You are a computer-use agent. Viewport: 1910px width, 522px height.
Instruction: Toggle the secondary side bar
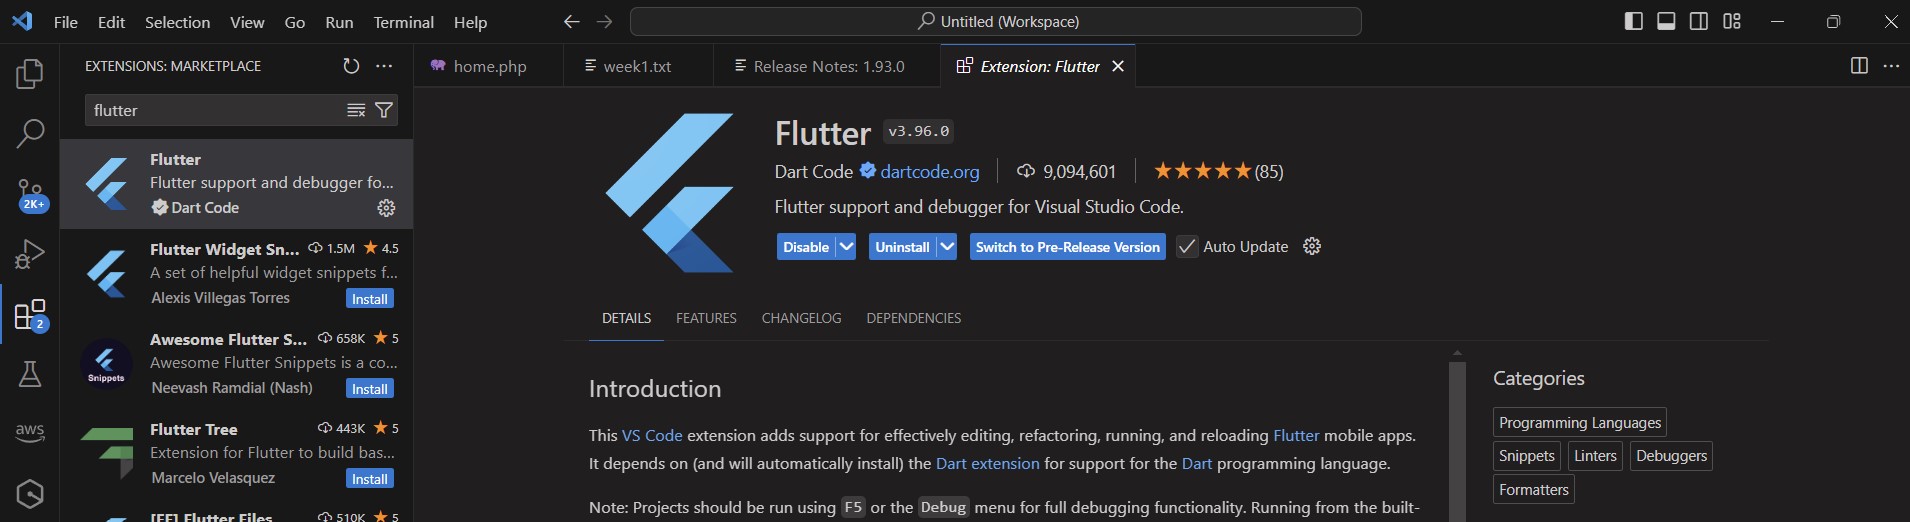click(1699, 21)
